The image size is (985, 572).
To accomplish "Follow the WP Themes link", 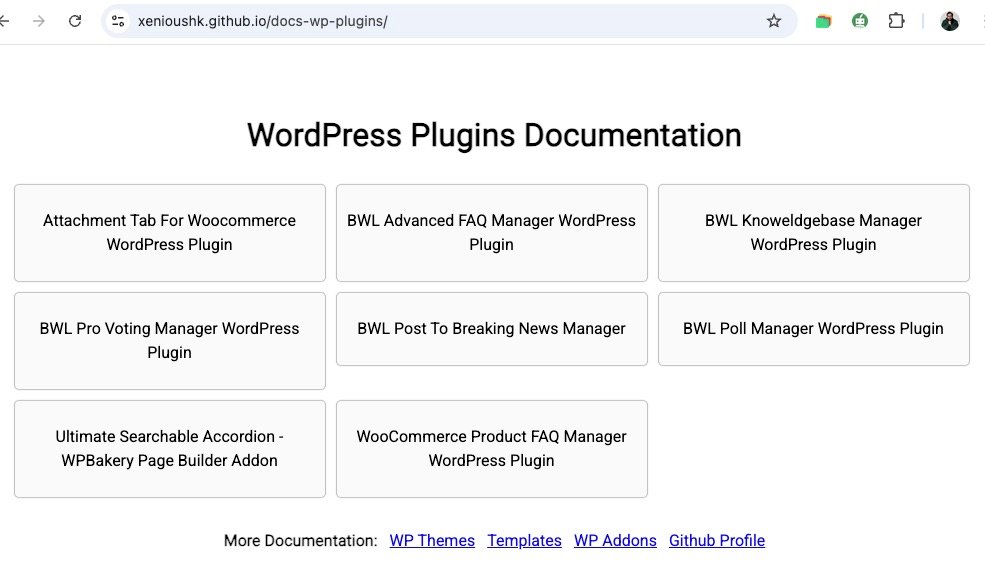I will tap(432, 541).
